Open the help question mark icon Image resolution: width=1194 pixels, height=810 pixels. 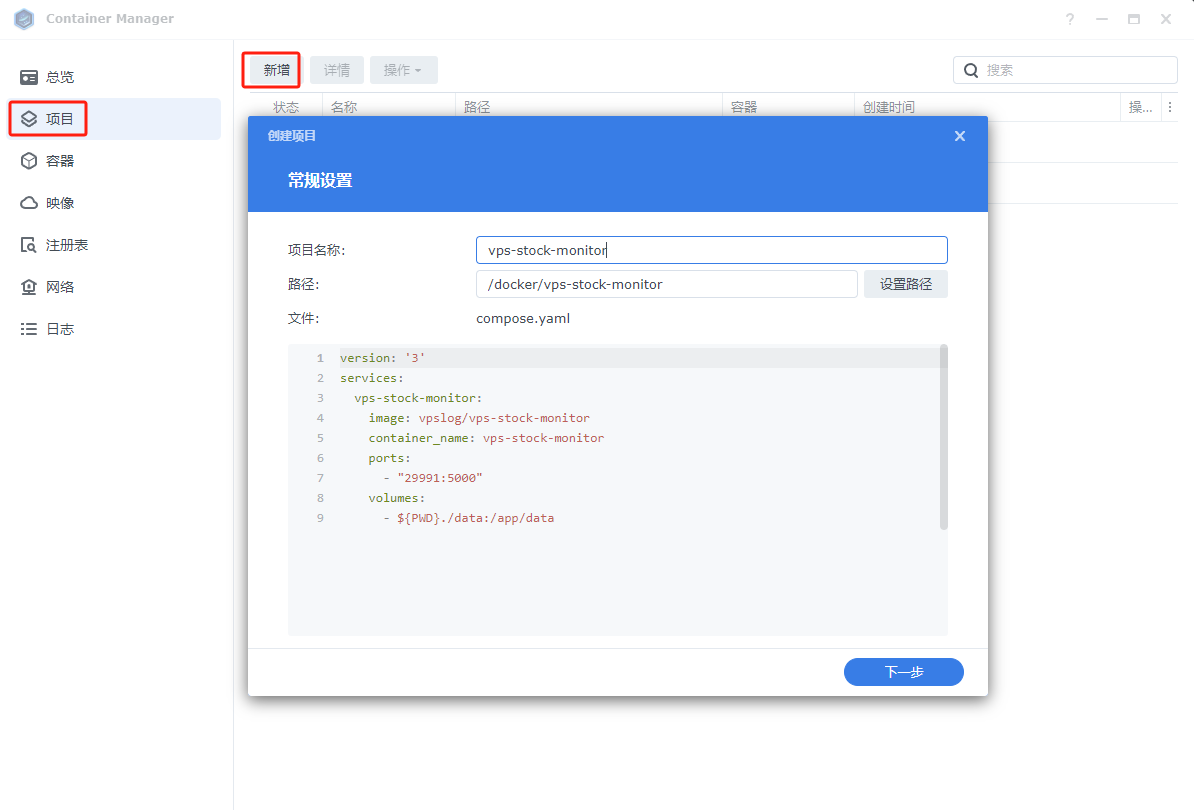click(1070, 19)
